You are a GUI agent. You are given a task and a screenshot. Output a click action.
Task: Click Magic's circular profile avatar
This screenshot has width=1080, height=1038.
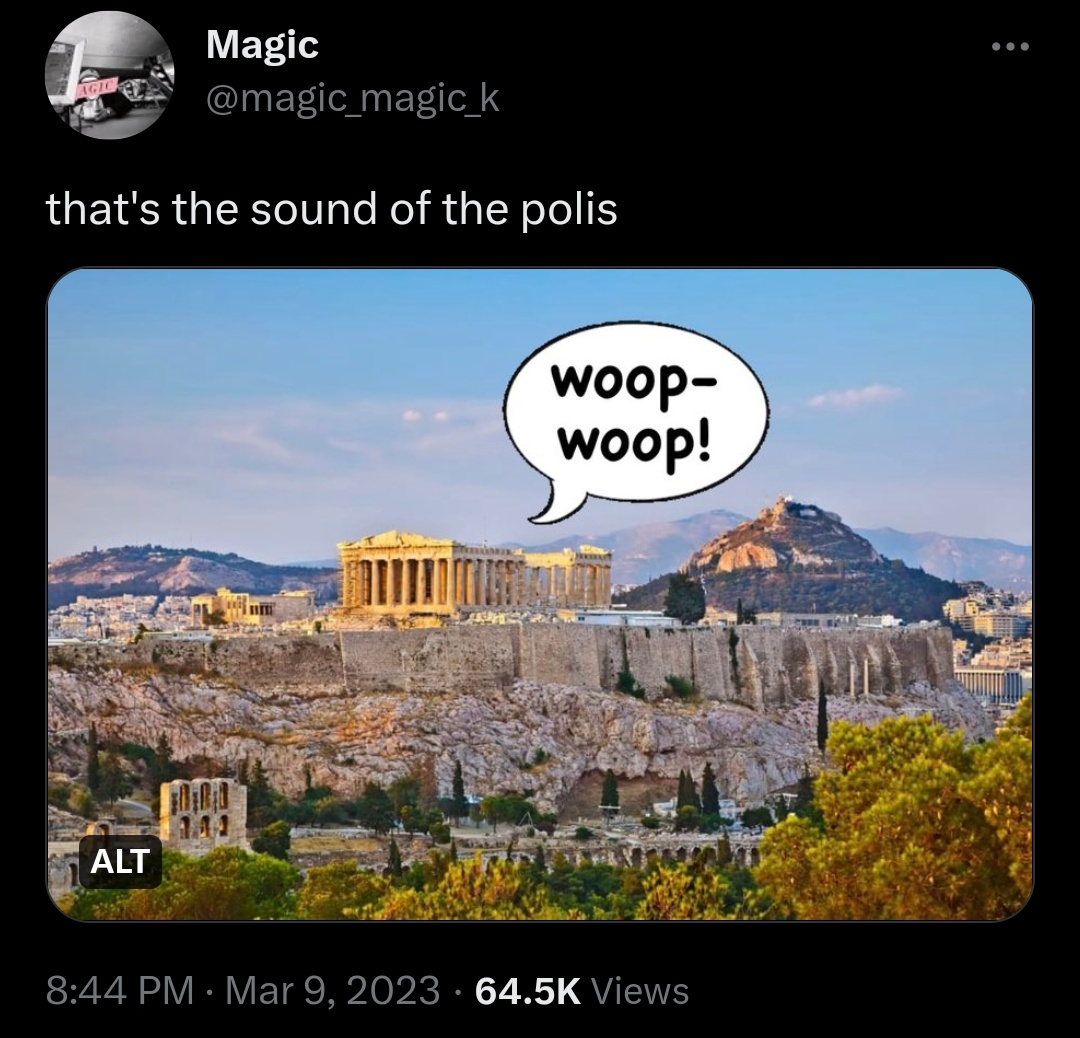110,74
